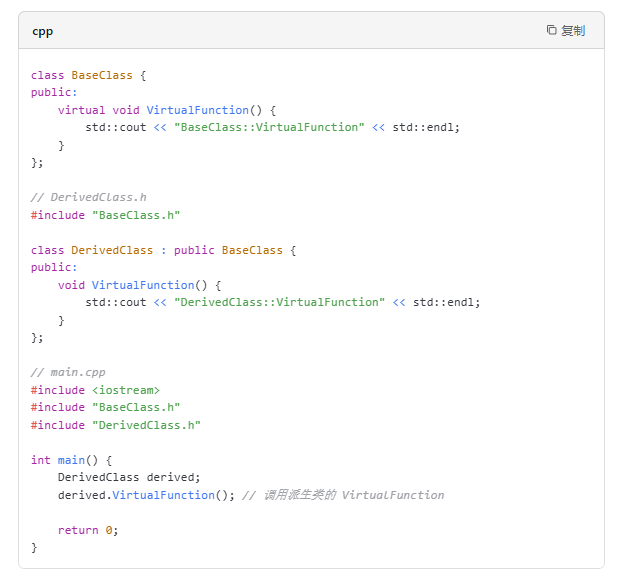Click the "DerivedClass::VirtualFunction" string literal
The width and height of the screenshot is (625, 580).
click(279, 302)
